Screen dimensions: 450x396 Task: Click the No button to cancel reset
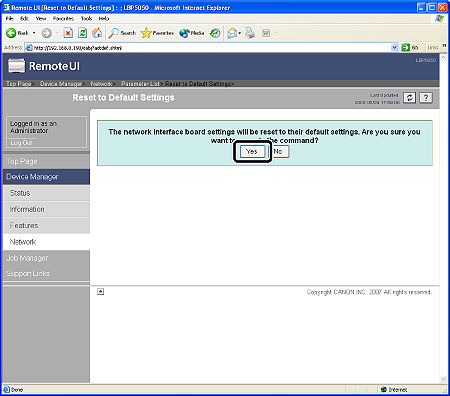(x=279, y=152)
